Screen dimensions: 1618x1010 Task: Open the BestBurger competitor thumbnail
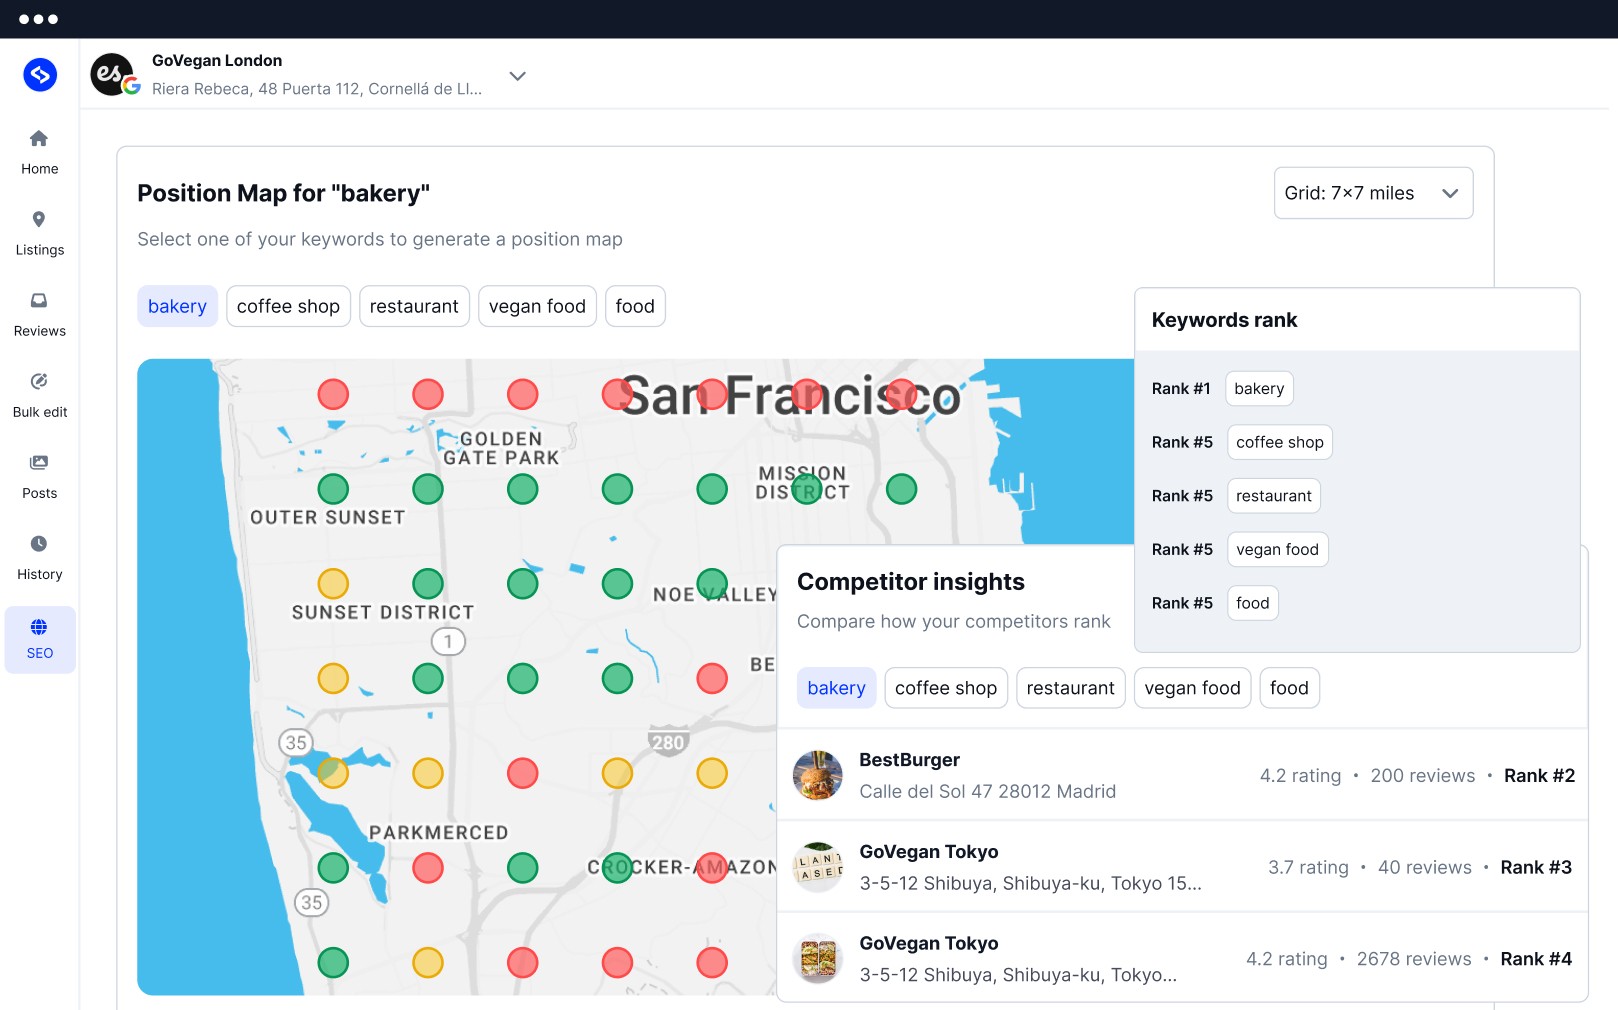[x=818, y=776]
